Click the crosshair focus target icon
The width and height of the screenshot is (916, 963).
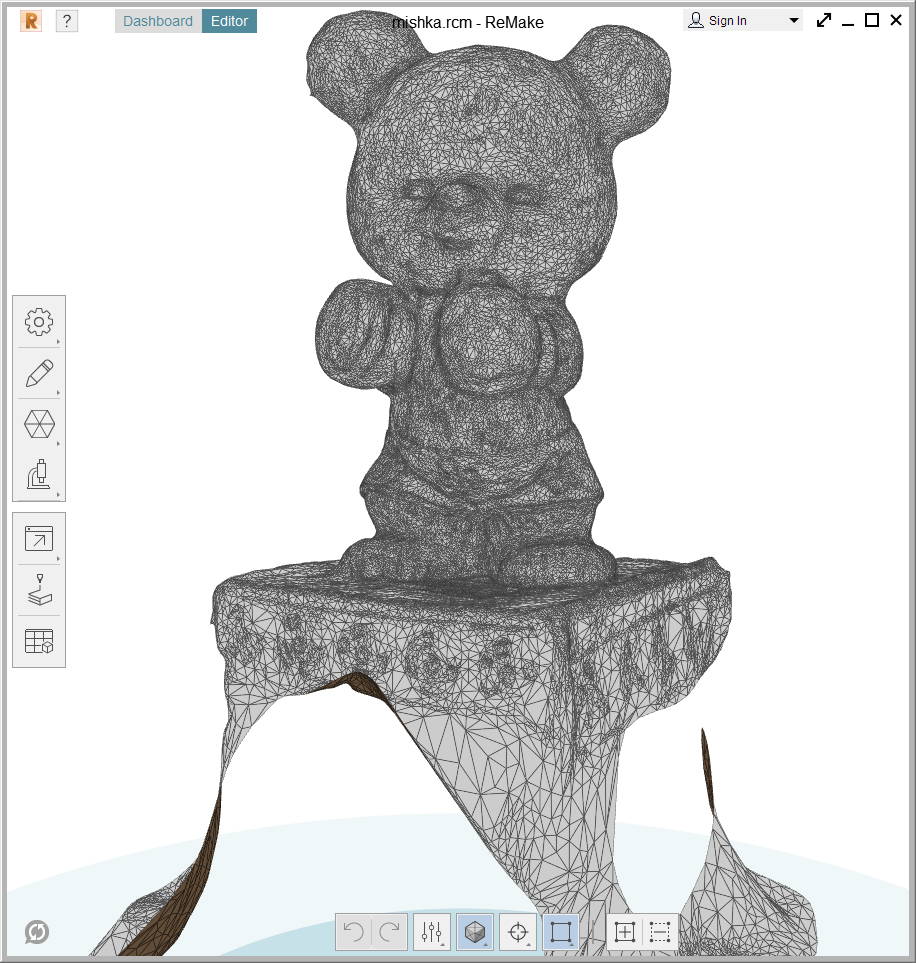pyautogui.click(x=517, y=932)
